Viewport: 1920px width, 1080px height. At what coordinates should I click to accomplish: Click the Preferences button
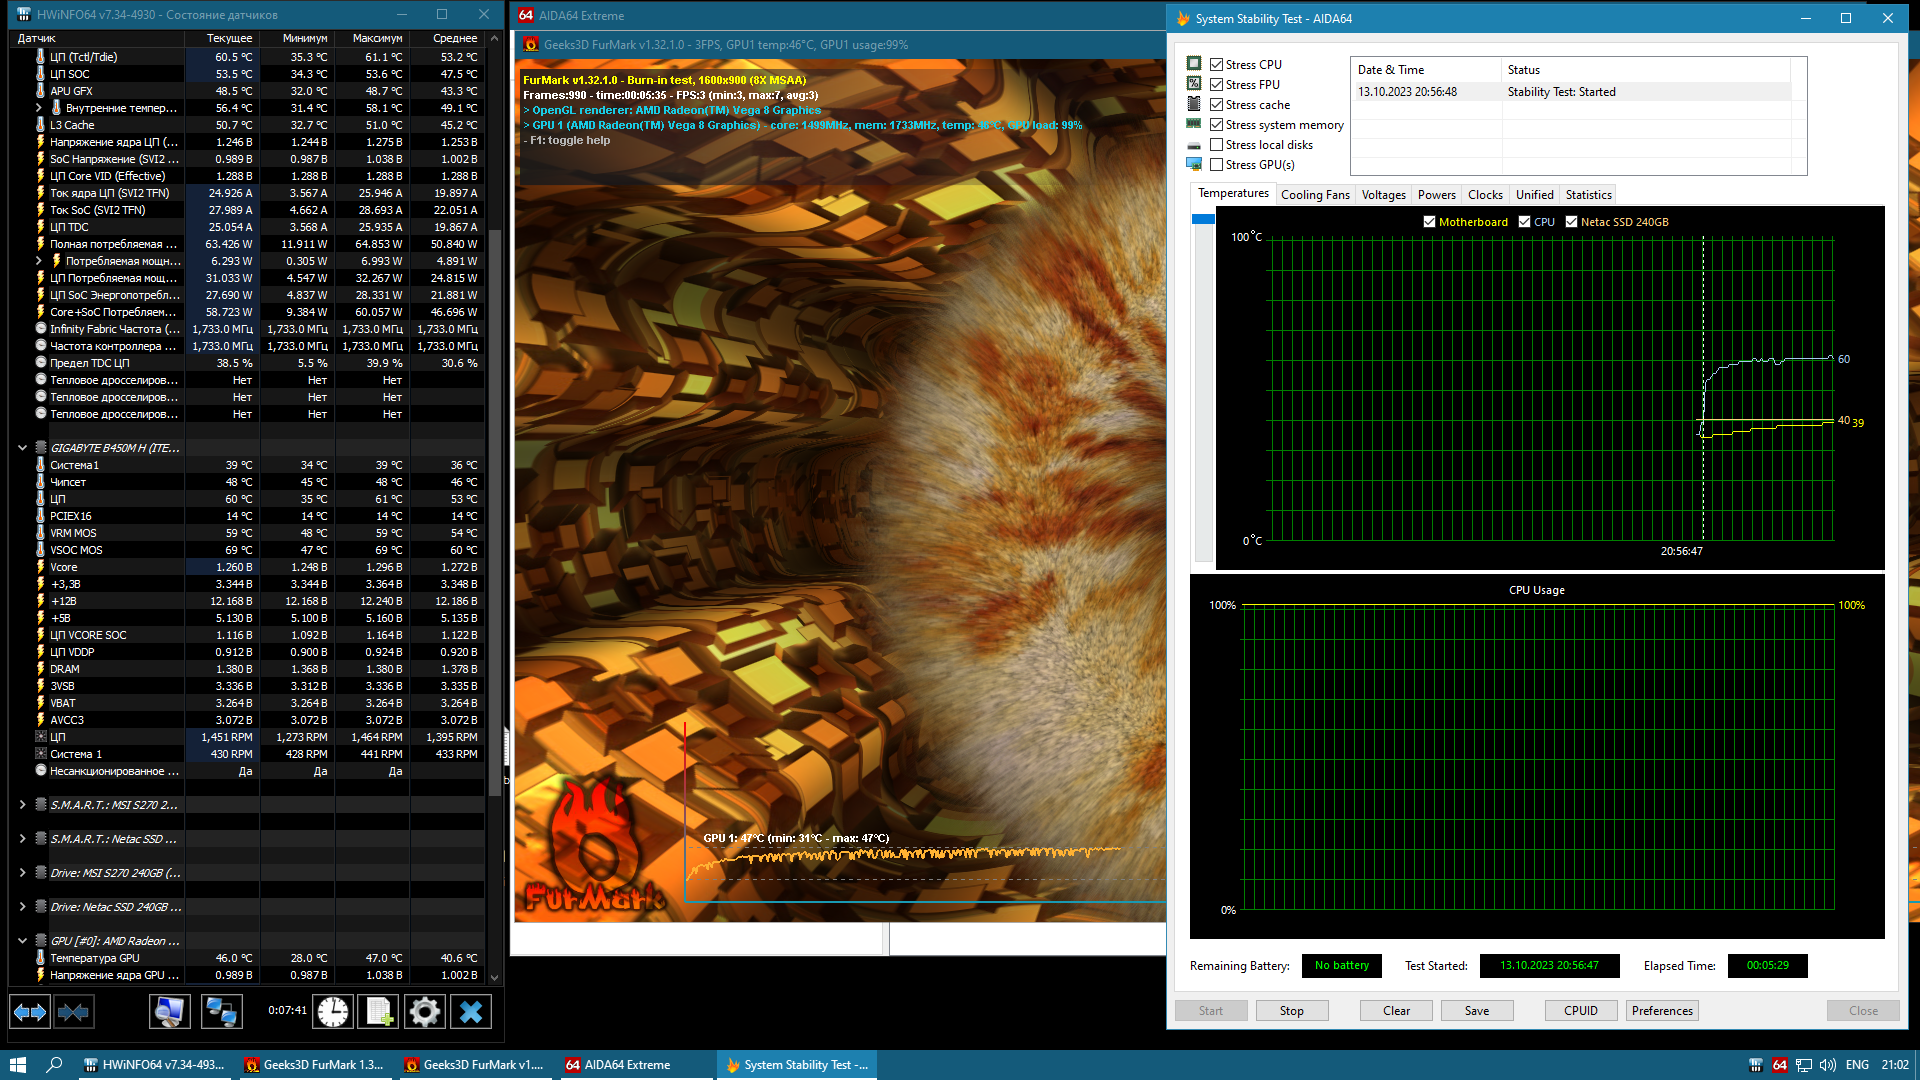(x=1662, y=1011)
